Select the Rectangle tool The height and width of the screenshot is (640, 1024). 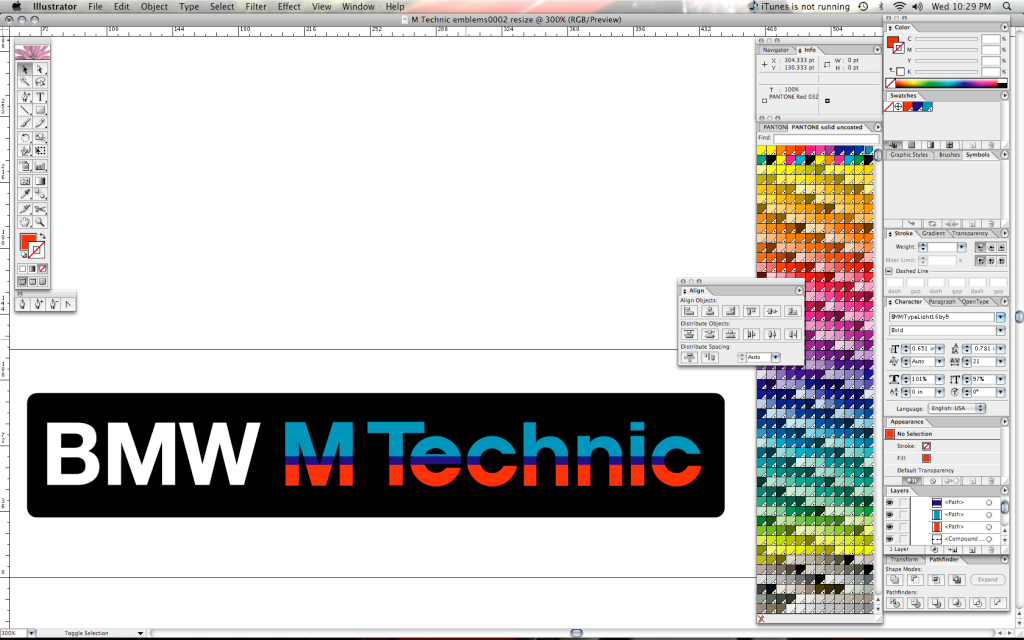pos(40,110)
